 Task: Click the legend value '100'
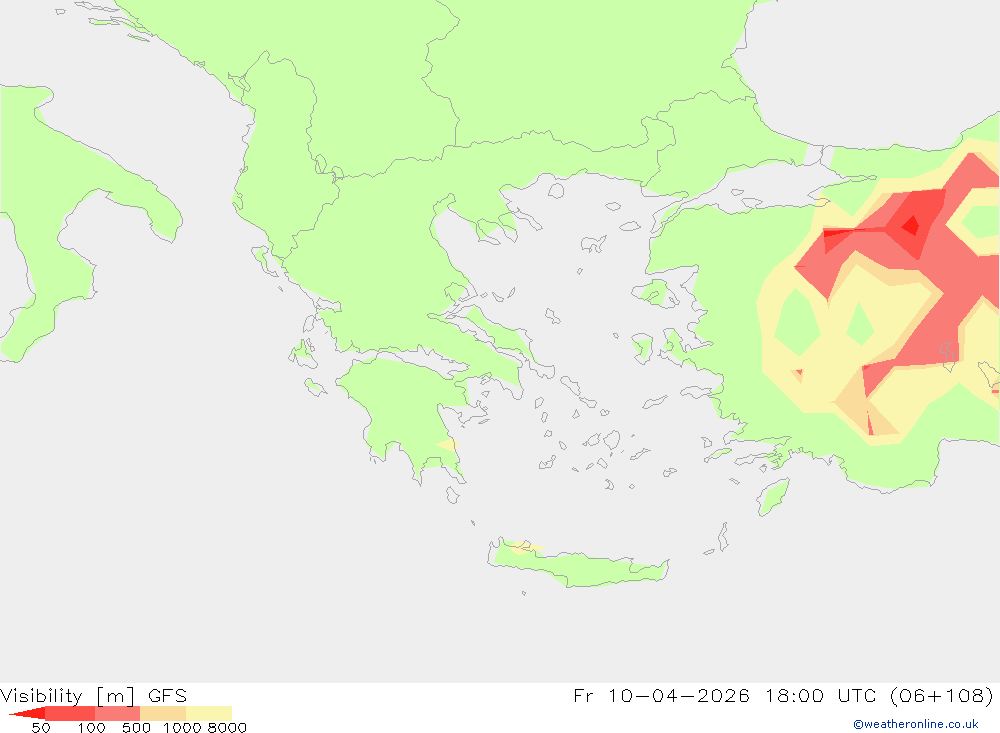pos(91,727)
